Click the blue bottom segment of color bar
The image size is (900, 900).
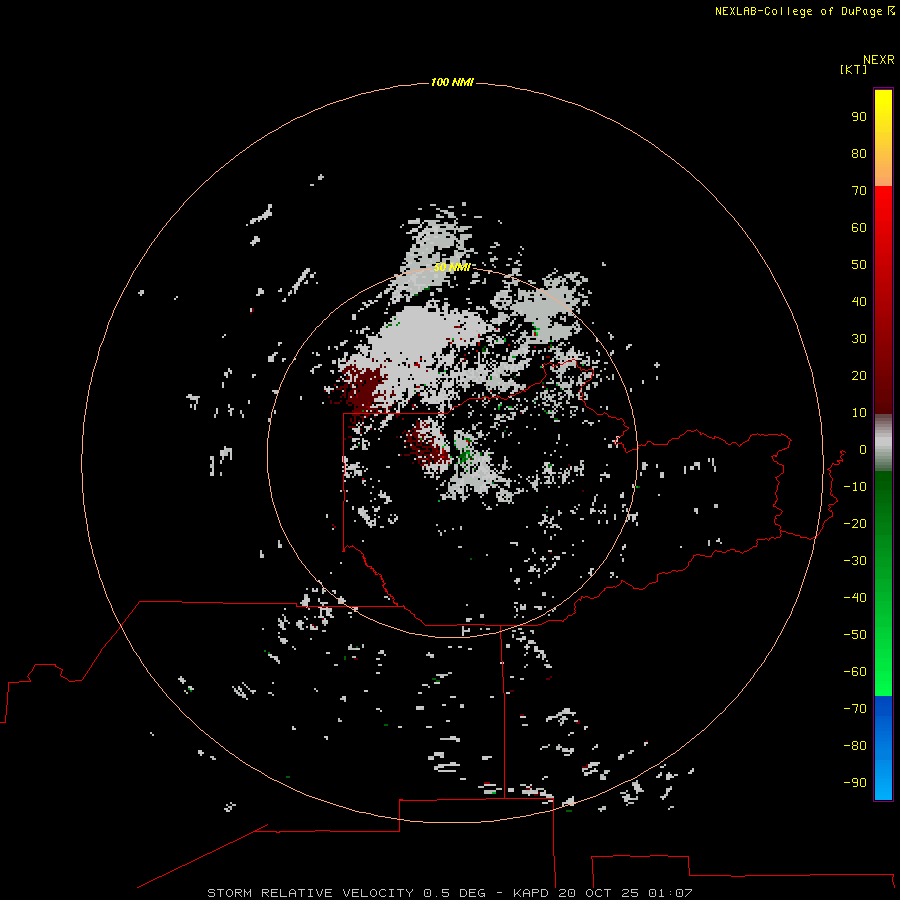(x=883, y=748)
